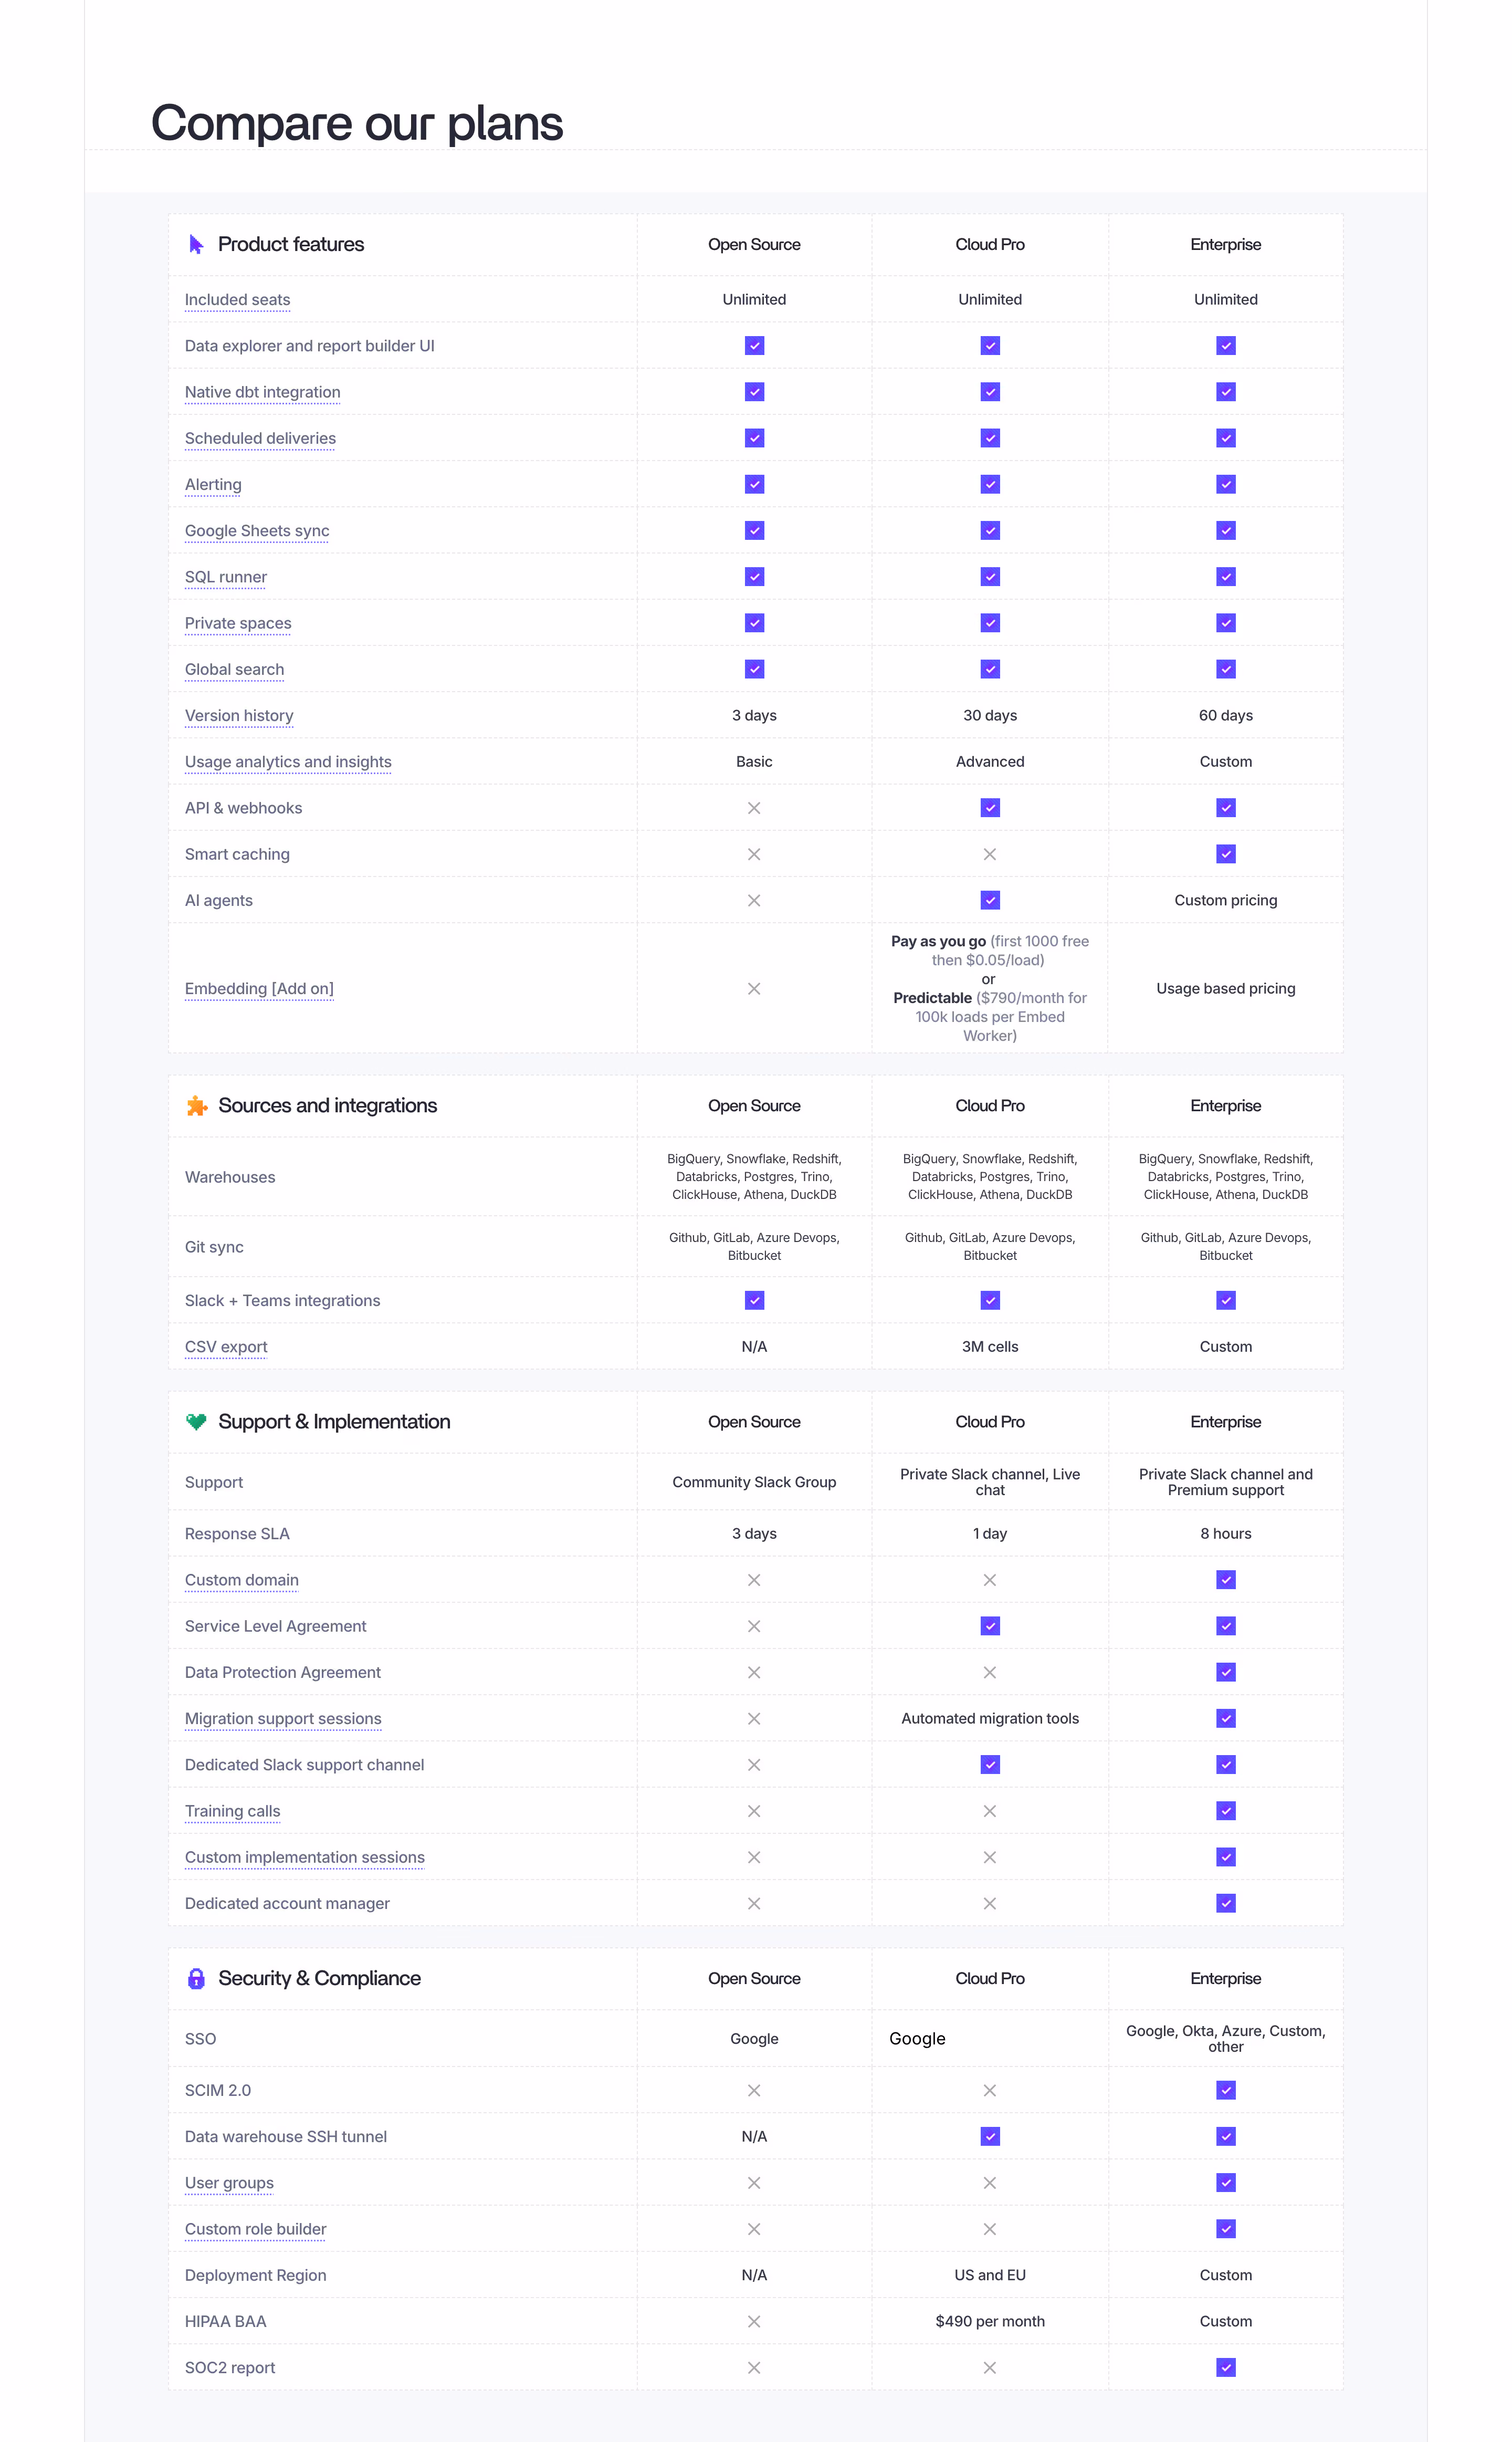Click the Google Sheets sync link
The height and width of the screenshot is (2442, 1512).
pos(257,531)
